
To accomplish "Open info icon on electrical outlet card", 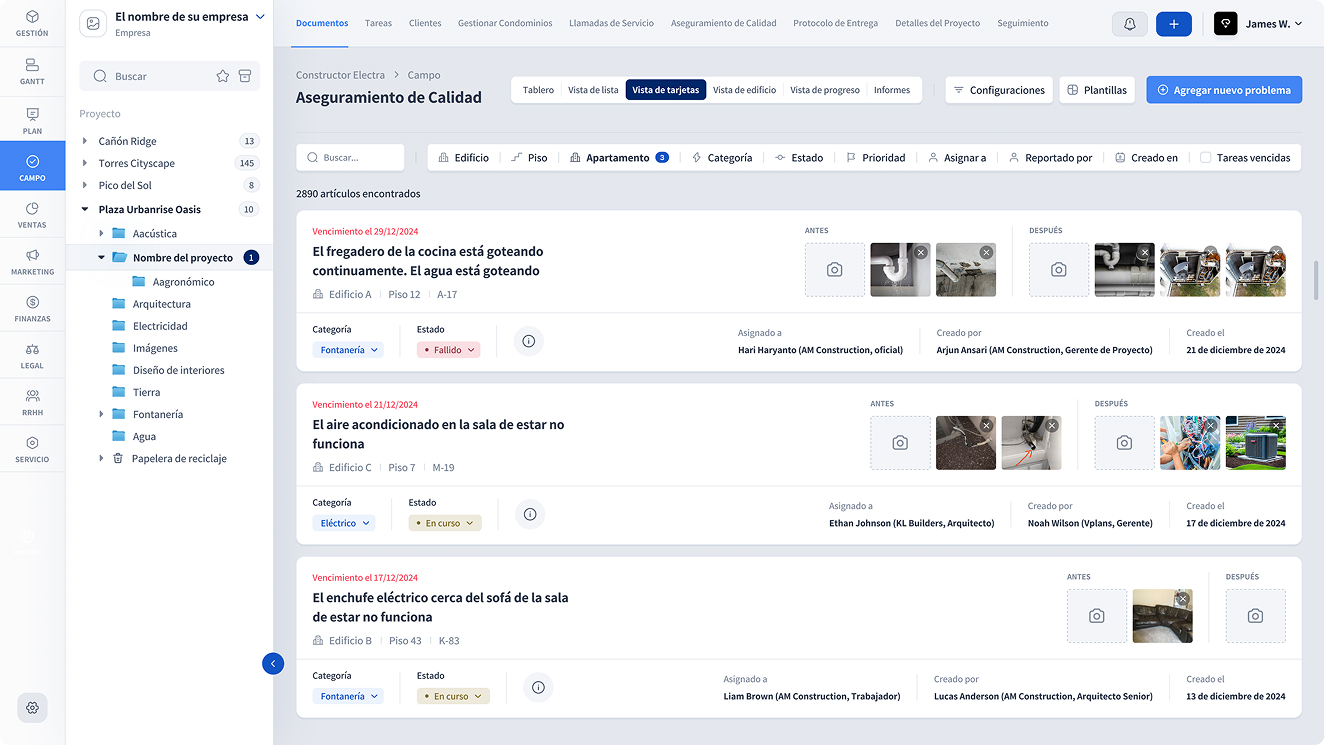I will click(x=538, y=687).
